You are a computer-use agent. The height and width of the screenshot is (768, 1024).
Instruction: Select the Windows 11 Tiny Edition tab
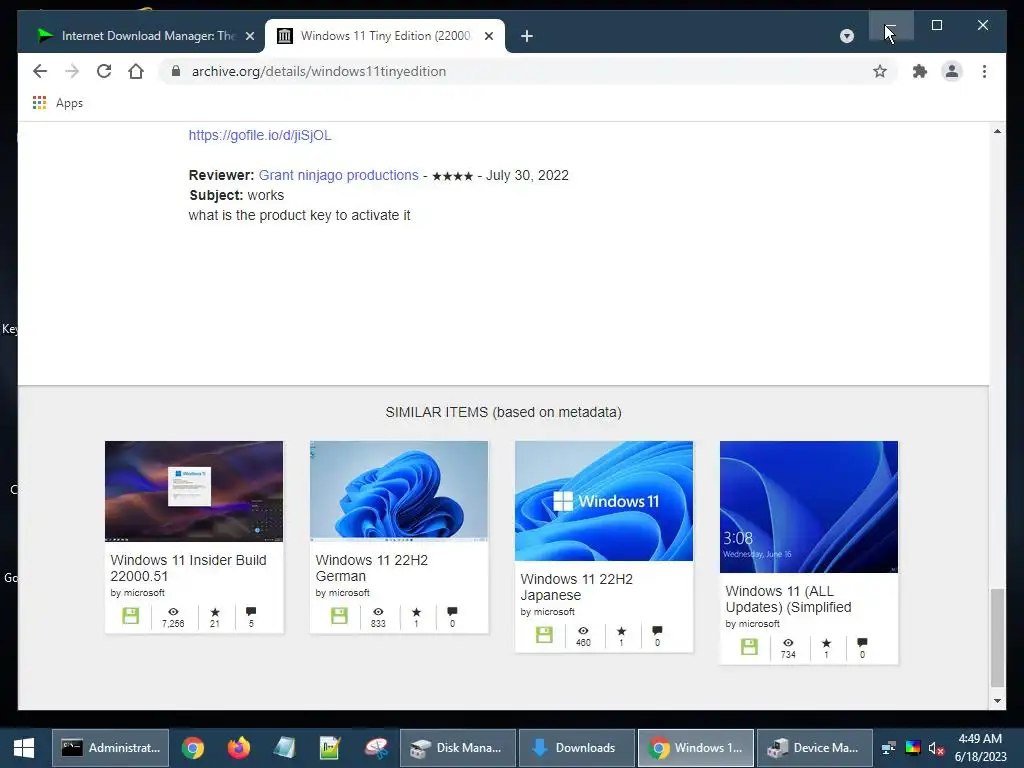(x=385, y=36)
